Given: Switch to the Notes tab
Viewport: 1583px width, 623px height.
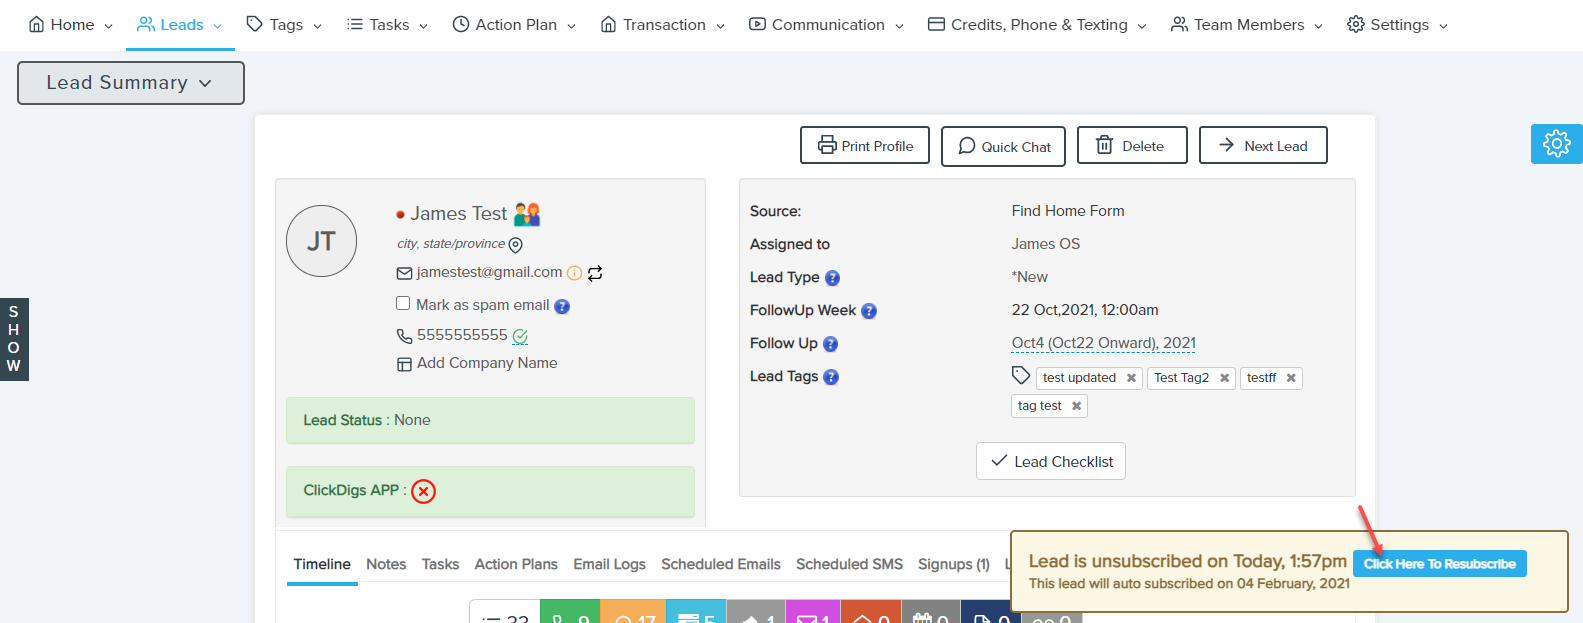Looking at the screenshot, I should 386,564.
